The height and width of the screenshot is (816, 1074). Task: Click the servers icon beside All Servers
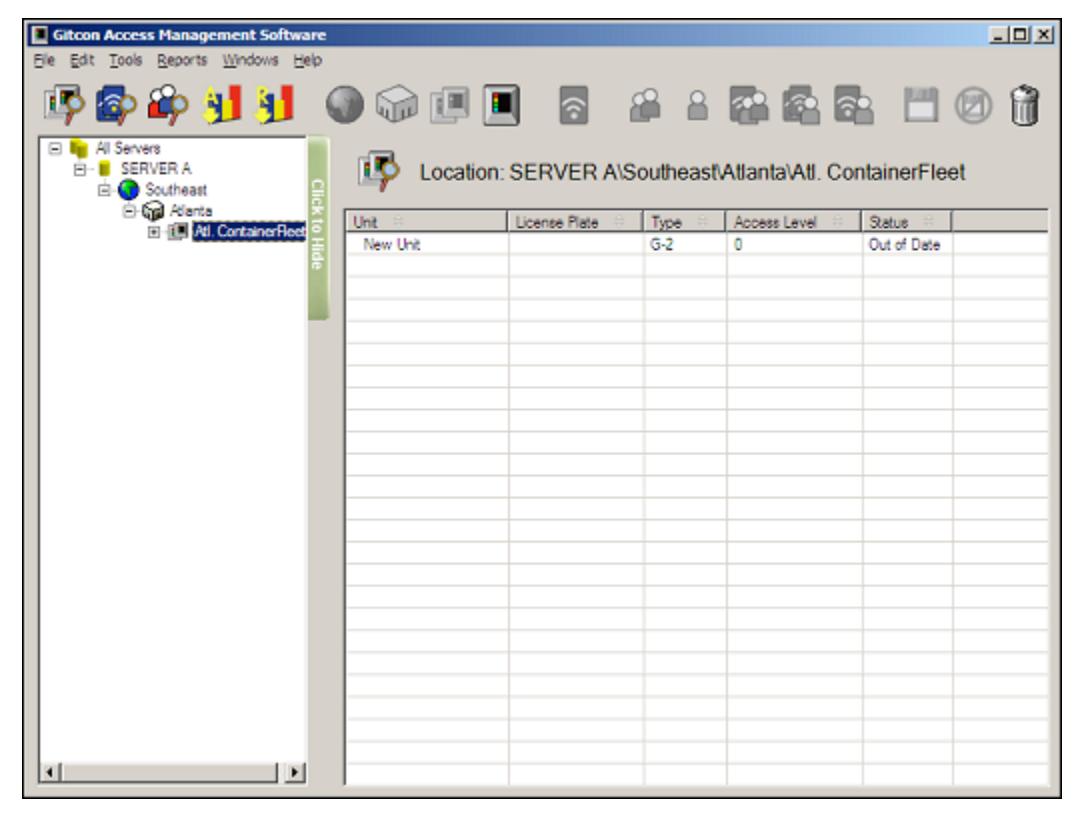click(x=79, y=148)
